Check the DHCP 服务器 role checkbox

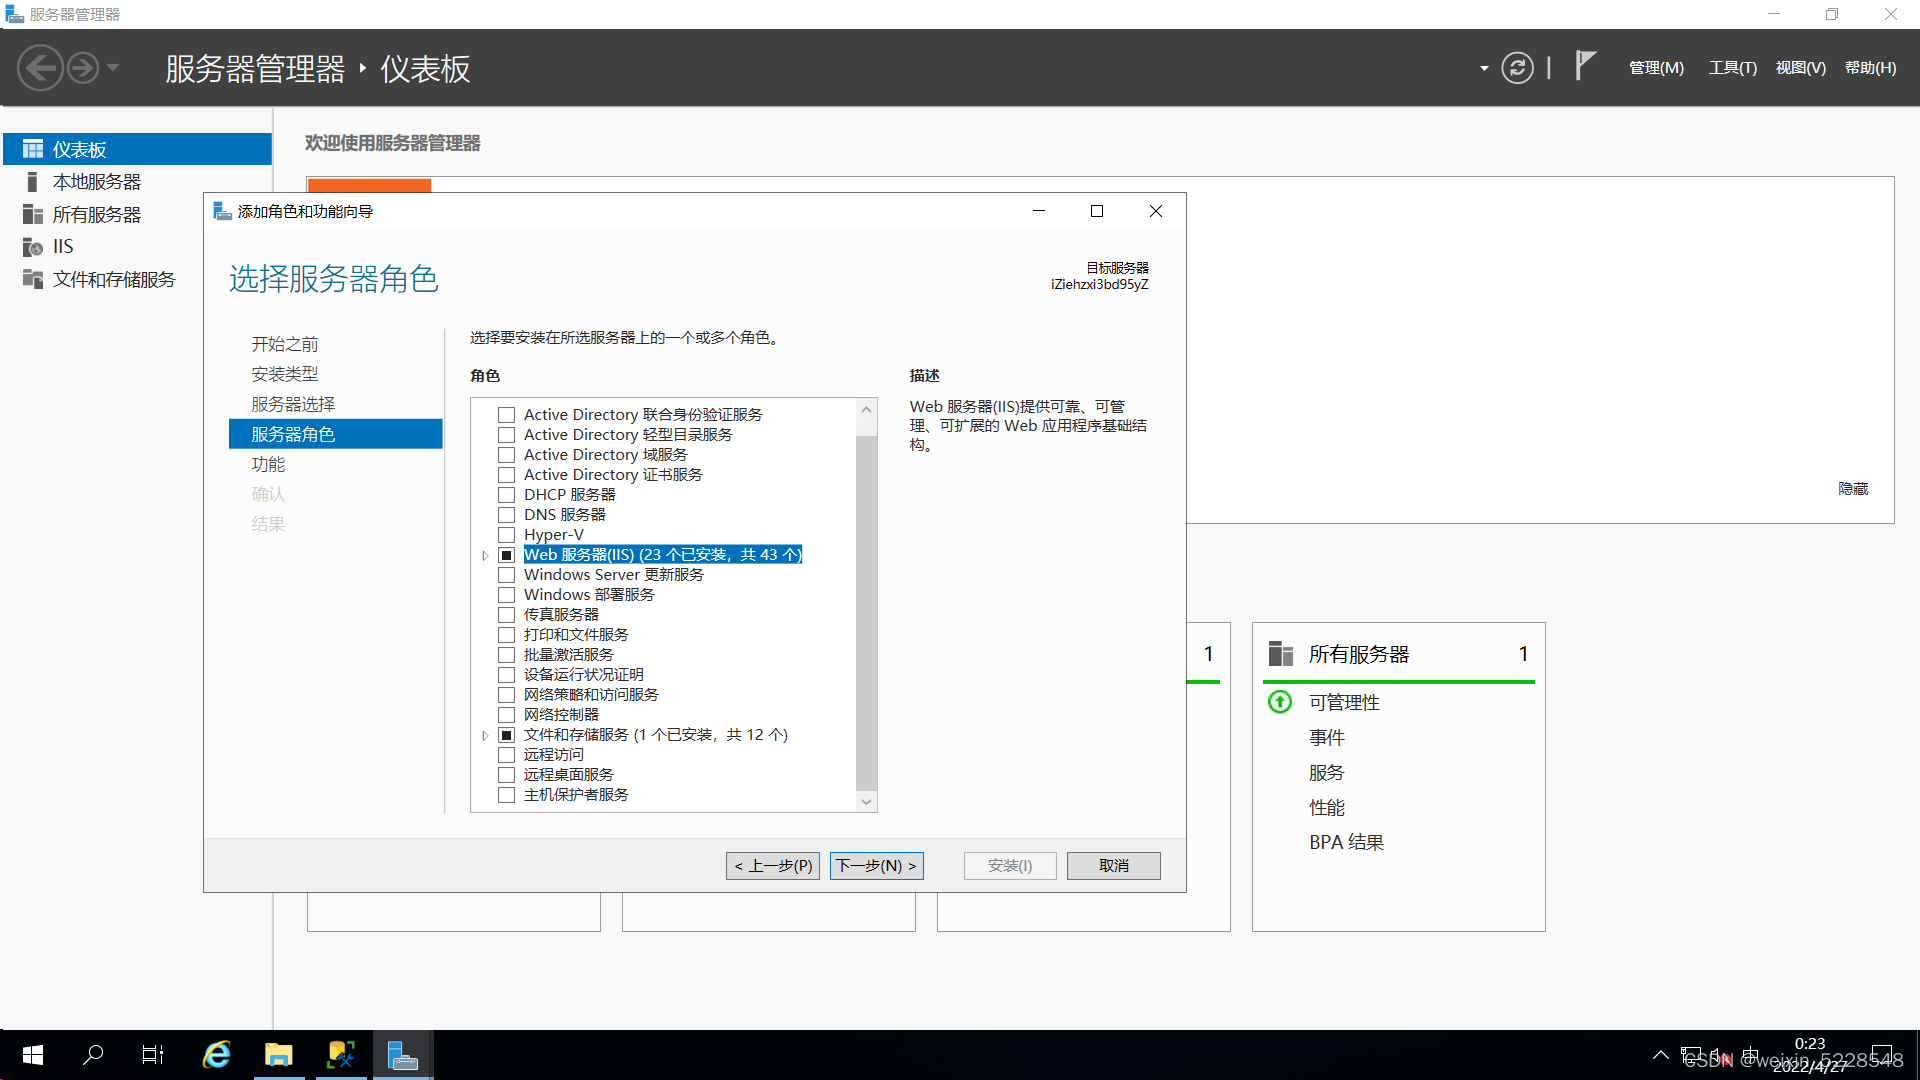(507, 495)
